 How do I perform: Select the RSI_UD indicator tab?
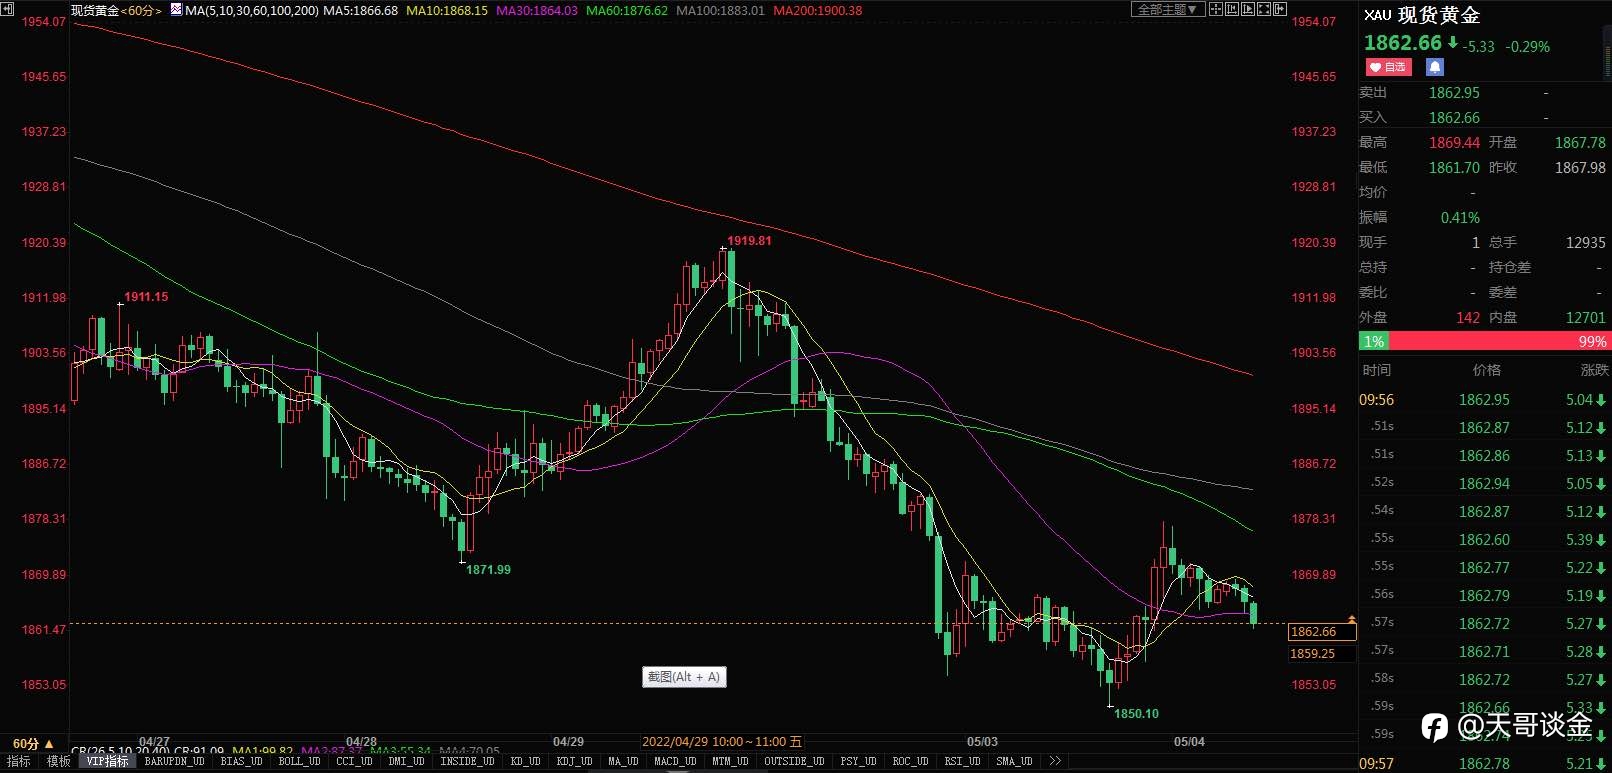tap(962, 762)
